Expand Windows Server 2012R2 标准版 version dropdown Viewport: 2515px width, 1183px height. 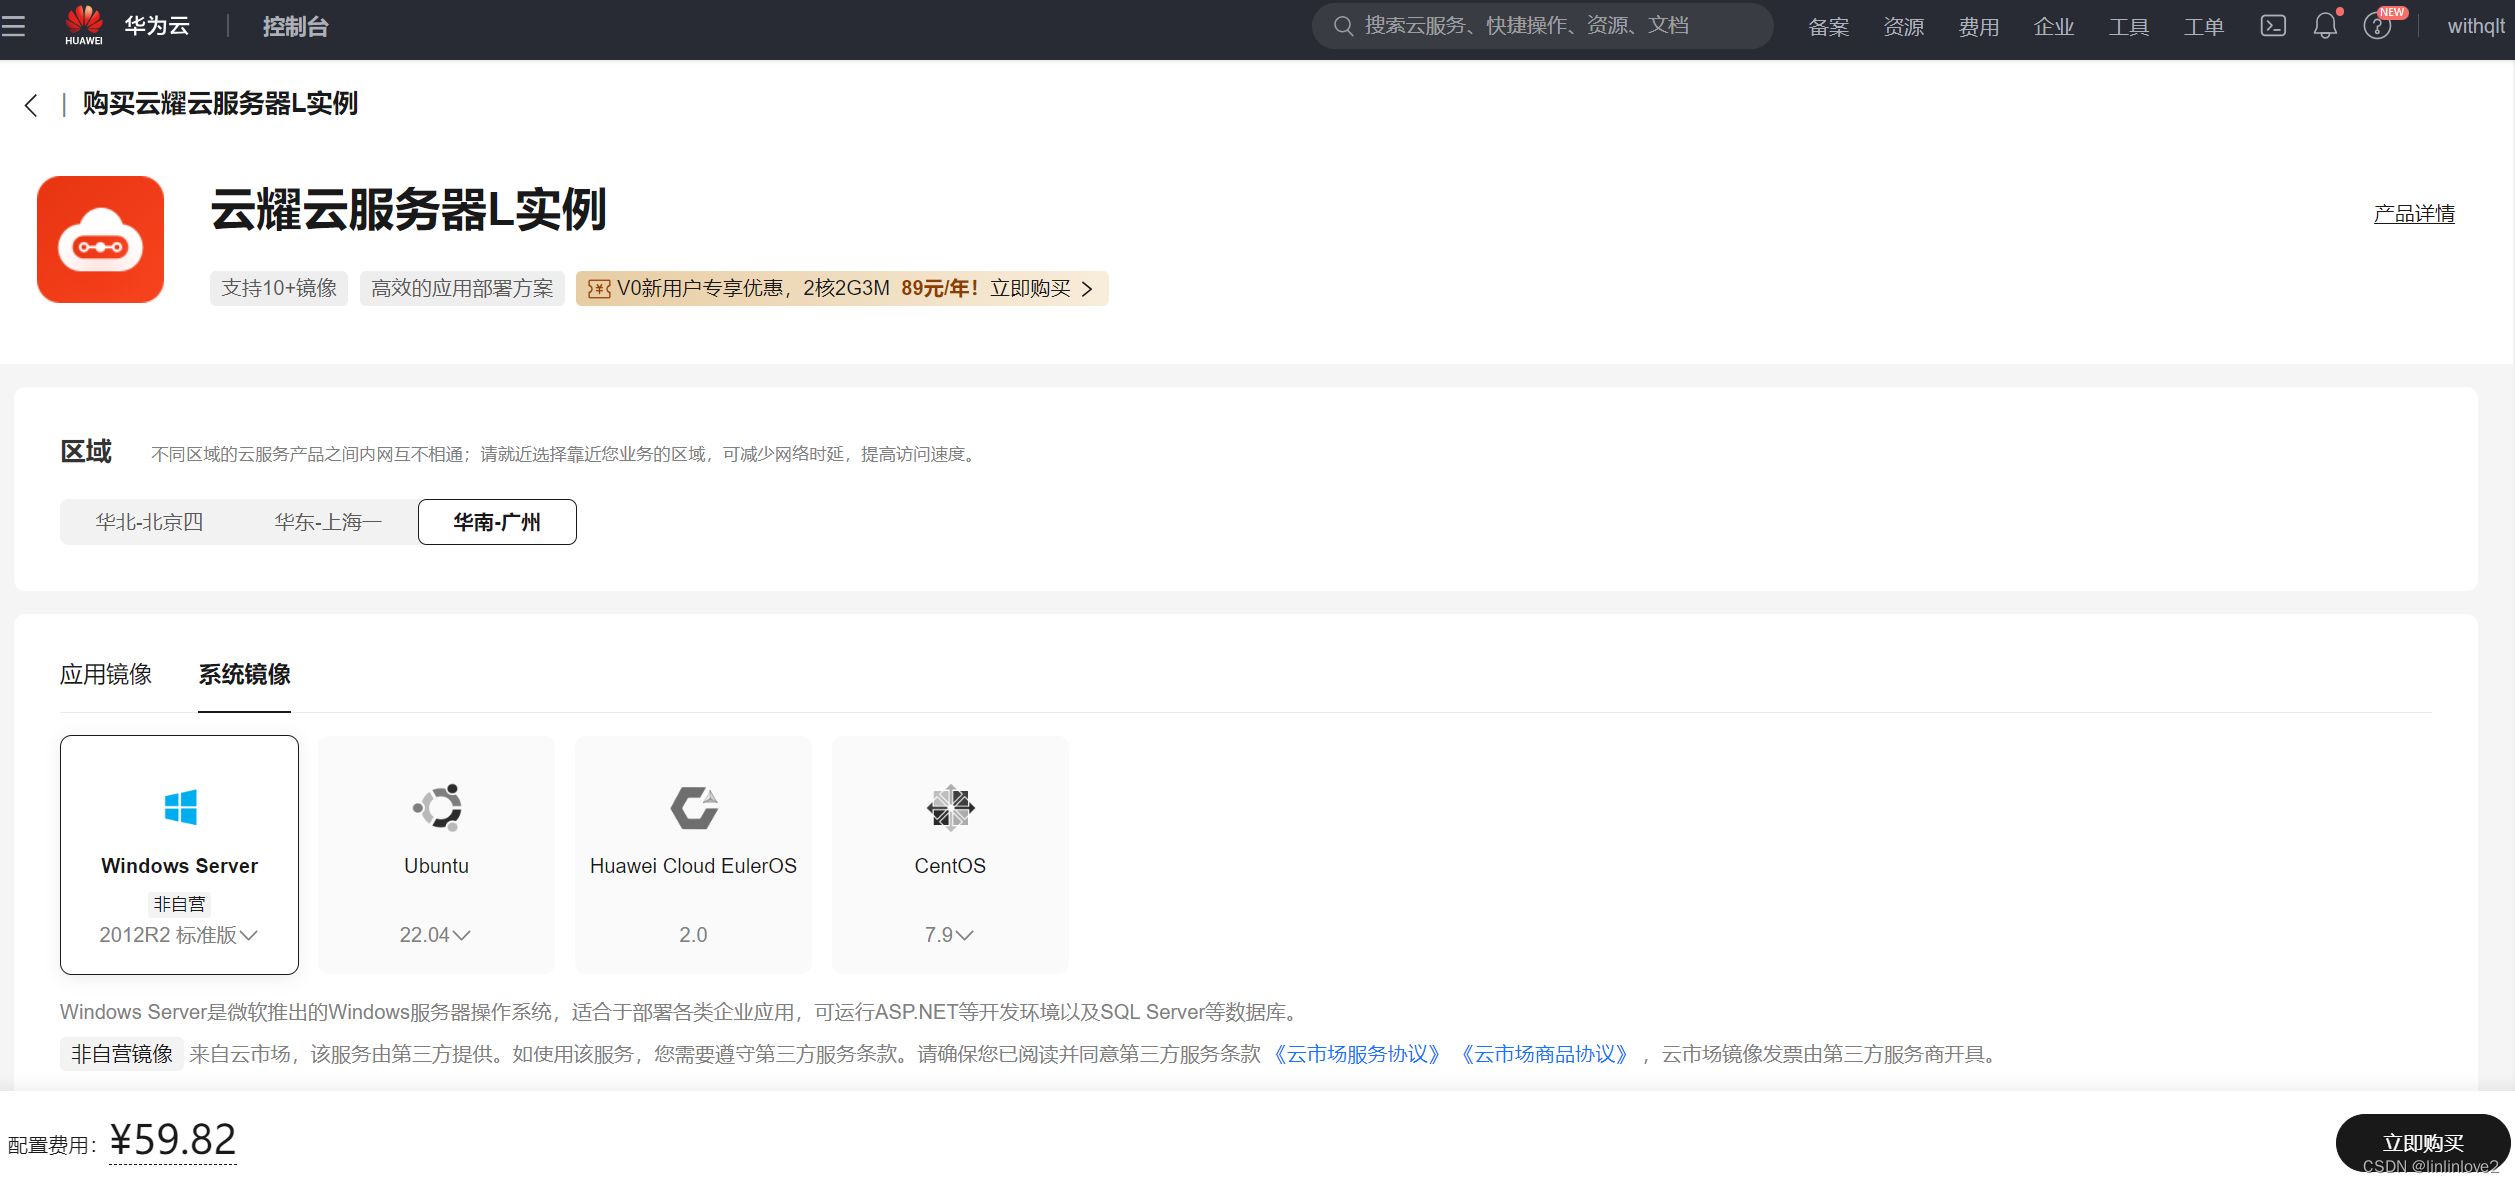point(179,935)
